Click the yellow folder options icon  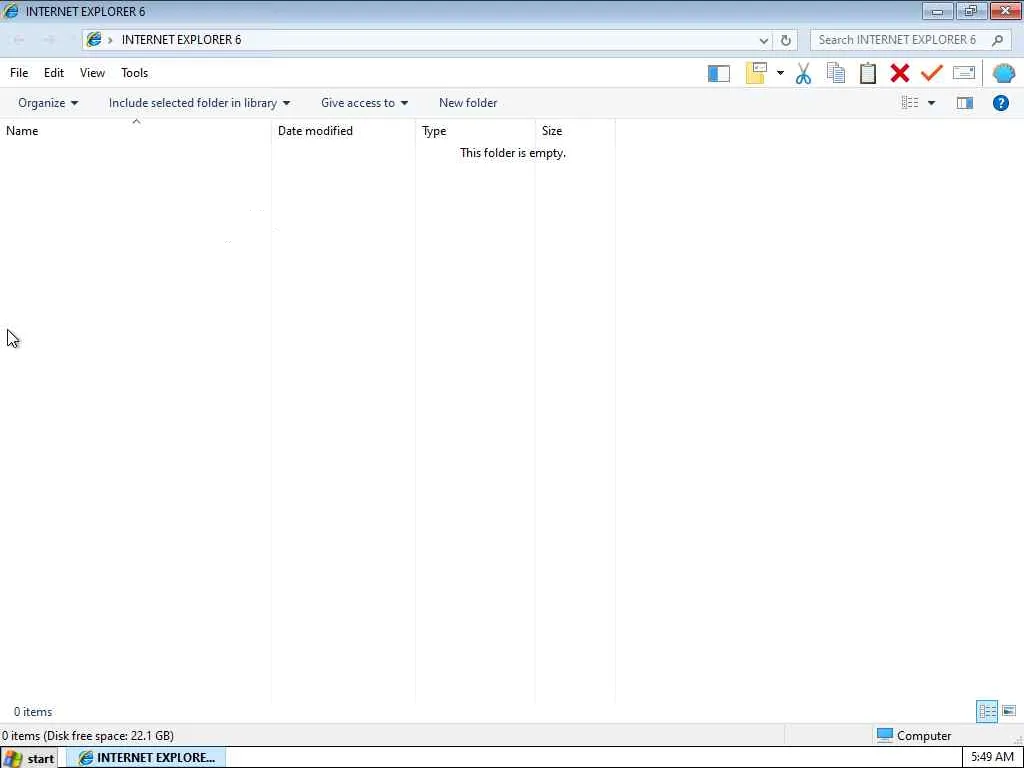(756, 73)
